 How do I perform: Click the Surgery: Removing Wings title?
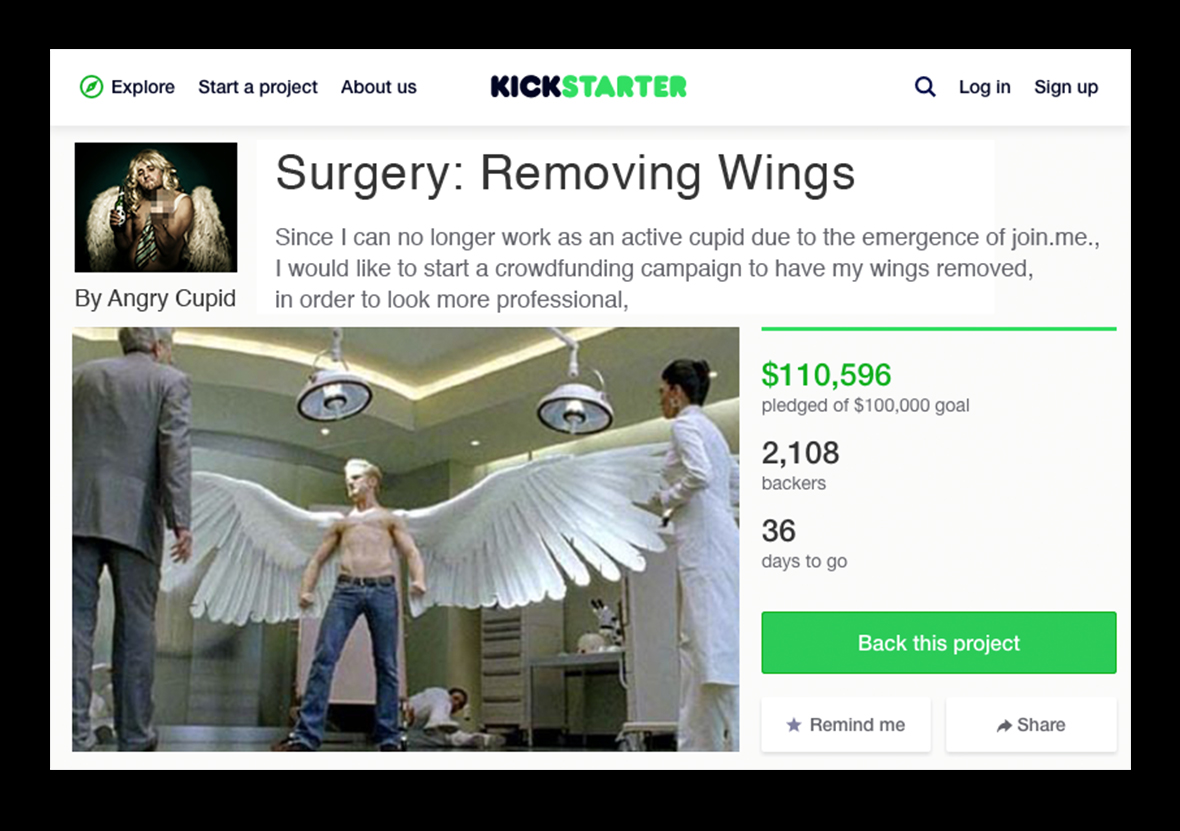click(565, 173)
